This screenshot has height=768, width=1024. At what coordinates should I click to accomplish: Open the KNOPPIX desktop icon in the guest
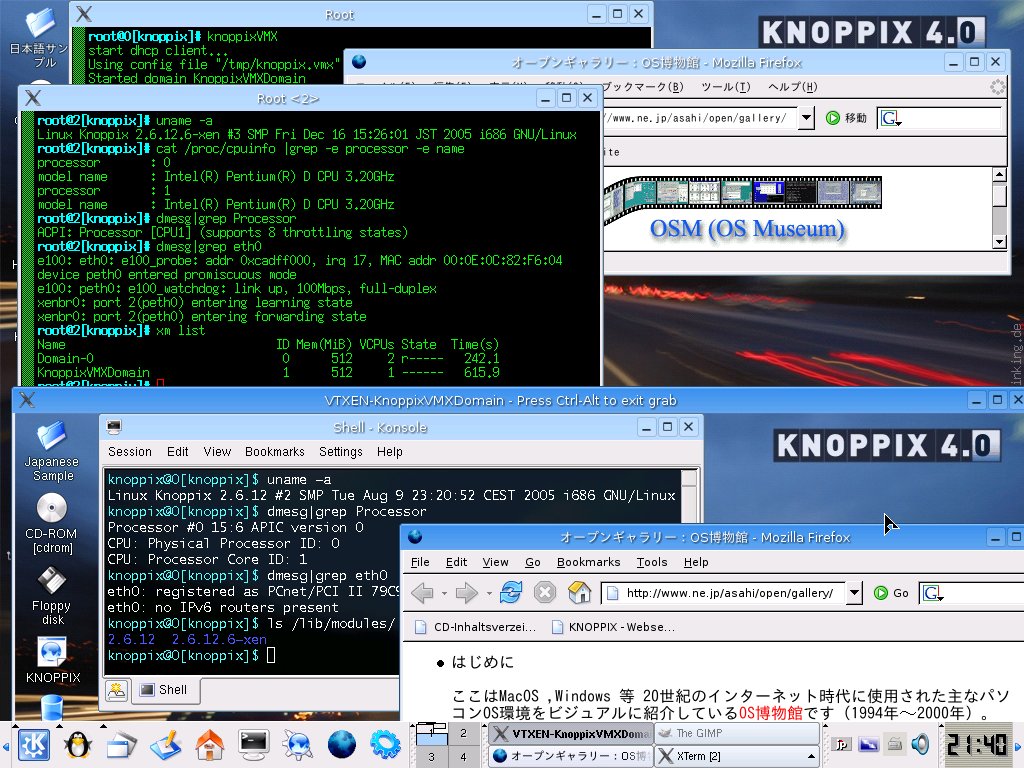(x=52, y=661)
